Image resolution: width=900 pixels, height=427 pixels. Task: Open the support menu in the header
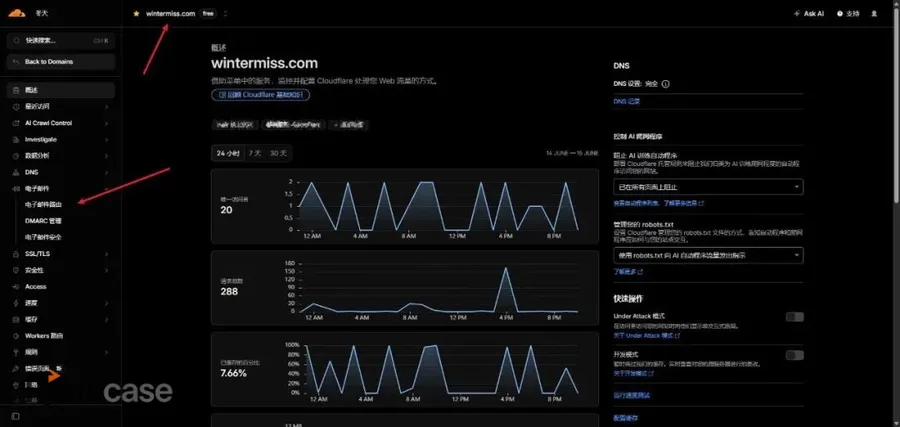pyautogui.click(x=848, y=13)
